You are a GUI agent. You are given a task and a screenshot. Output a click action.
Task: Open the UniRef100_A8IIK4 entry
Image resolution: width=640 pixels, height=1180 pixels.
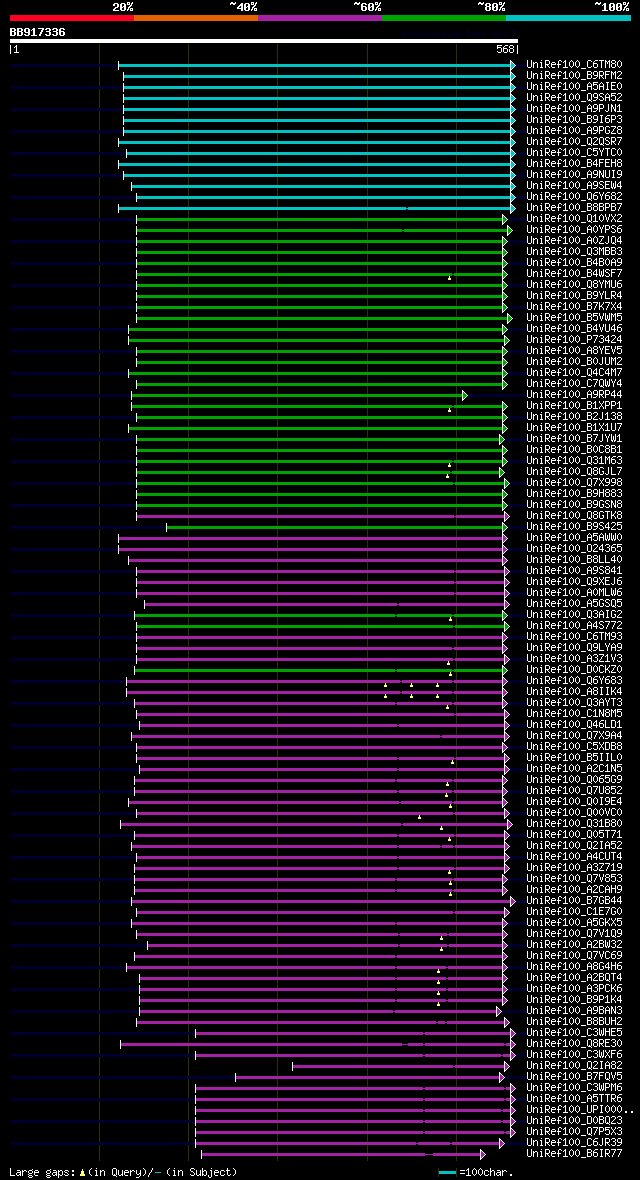coord(574,691)
